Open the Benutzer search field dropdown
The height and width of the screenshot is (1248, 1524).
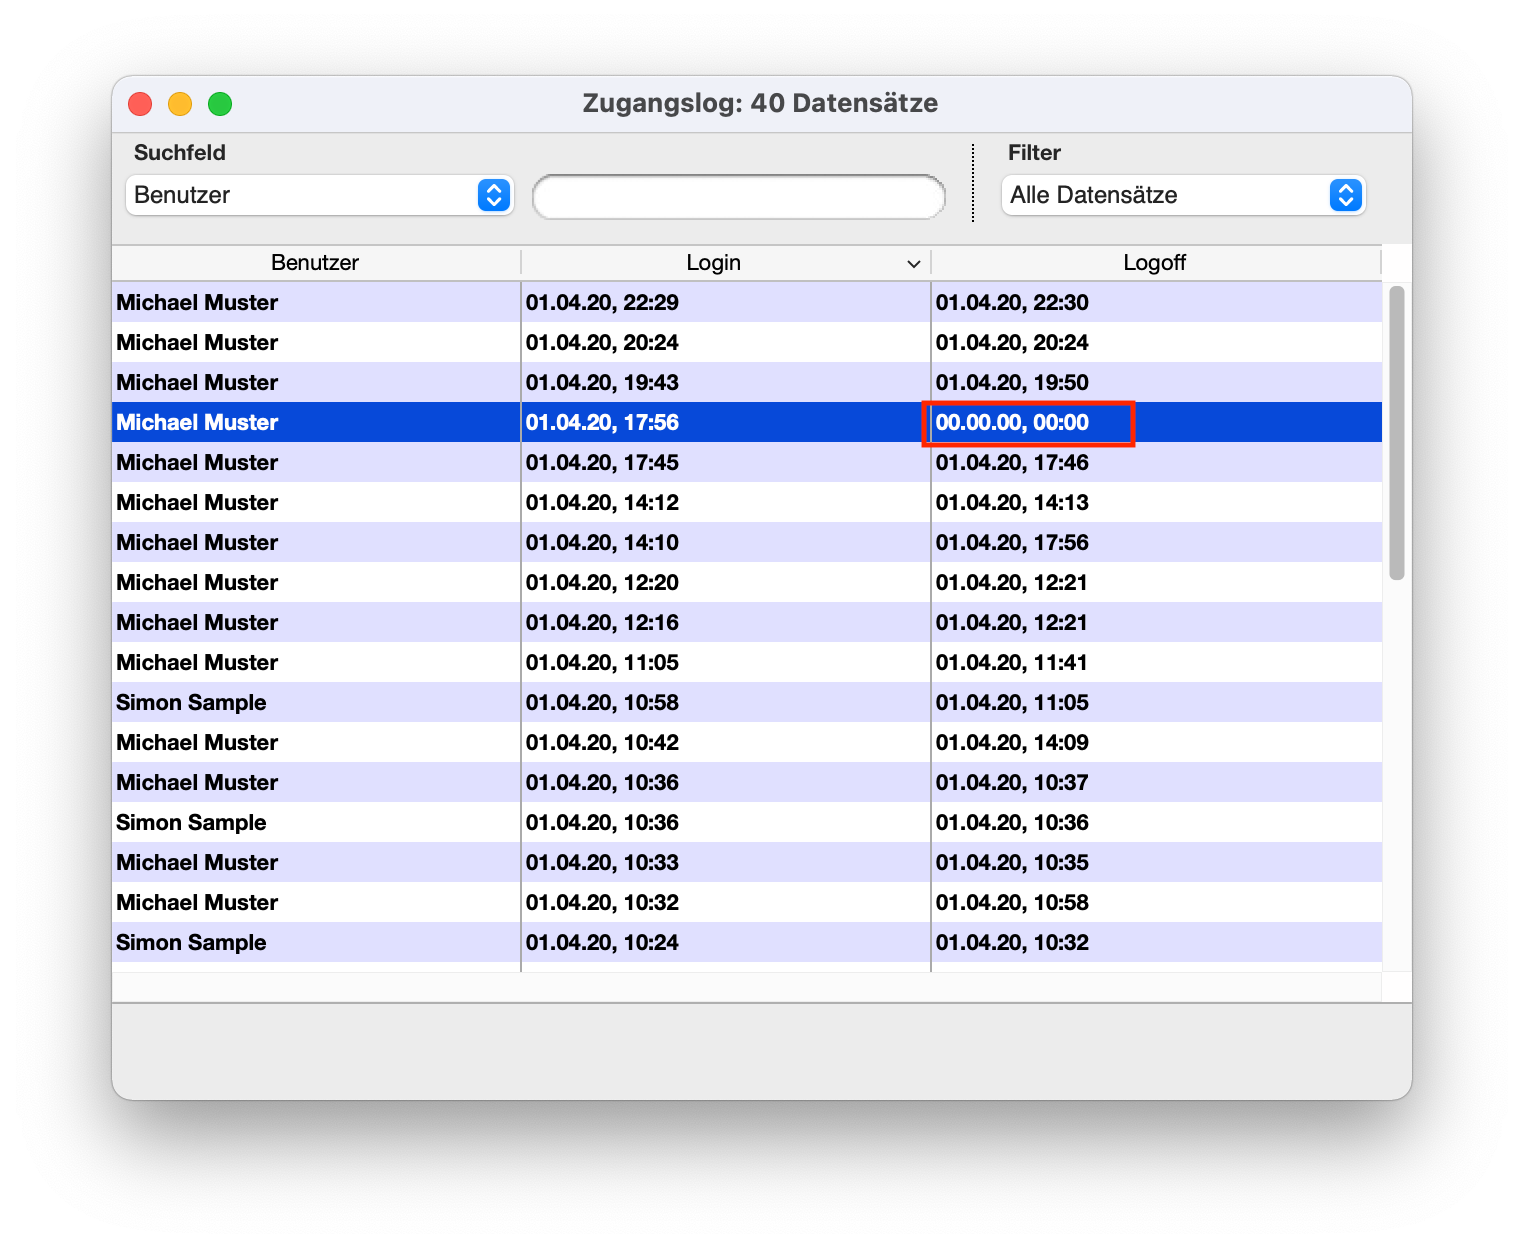[x=319, y=195]
